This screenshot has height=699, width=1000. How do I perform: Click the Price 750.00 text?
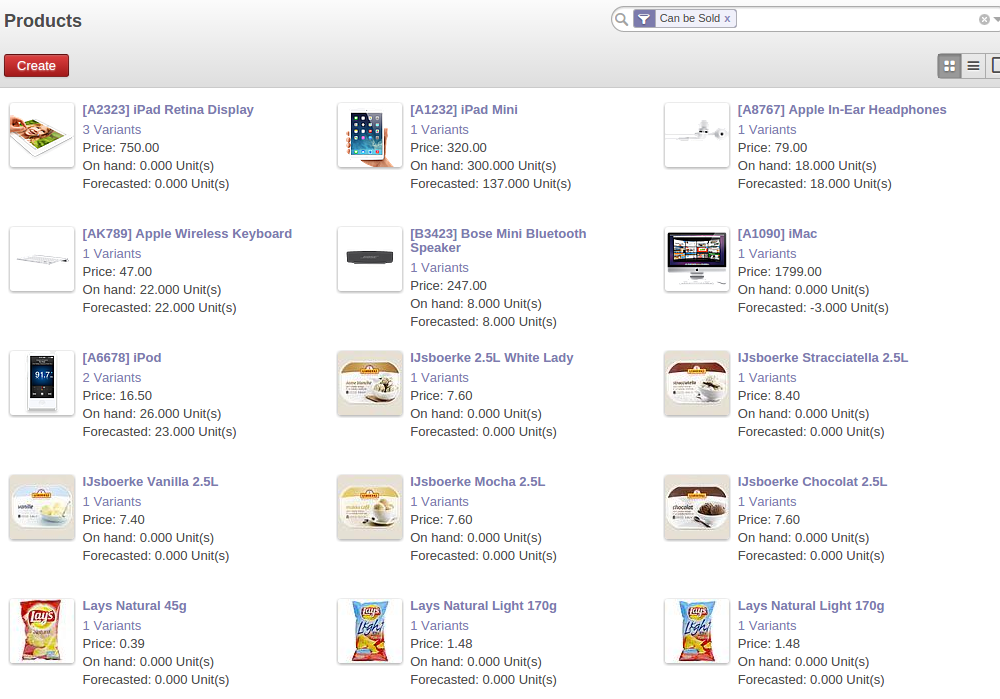pos(121,147)
